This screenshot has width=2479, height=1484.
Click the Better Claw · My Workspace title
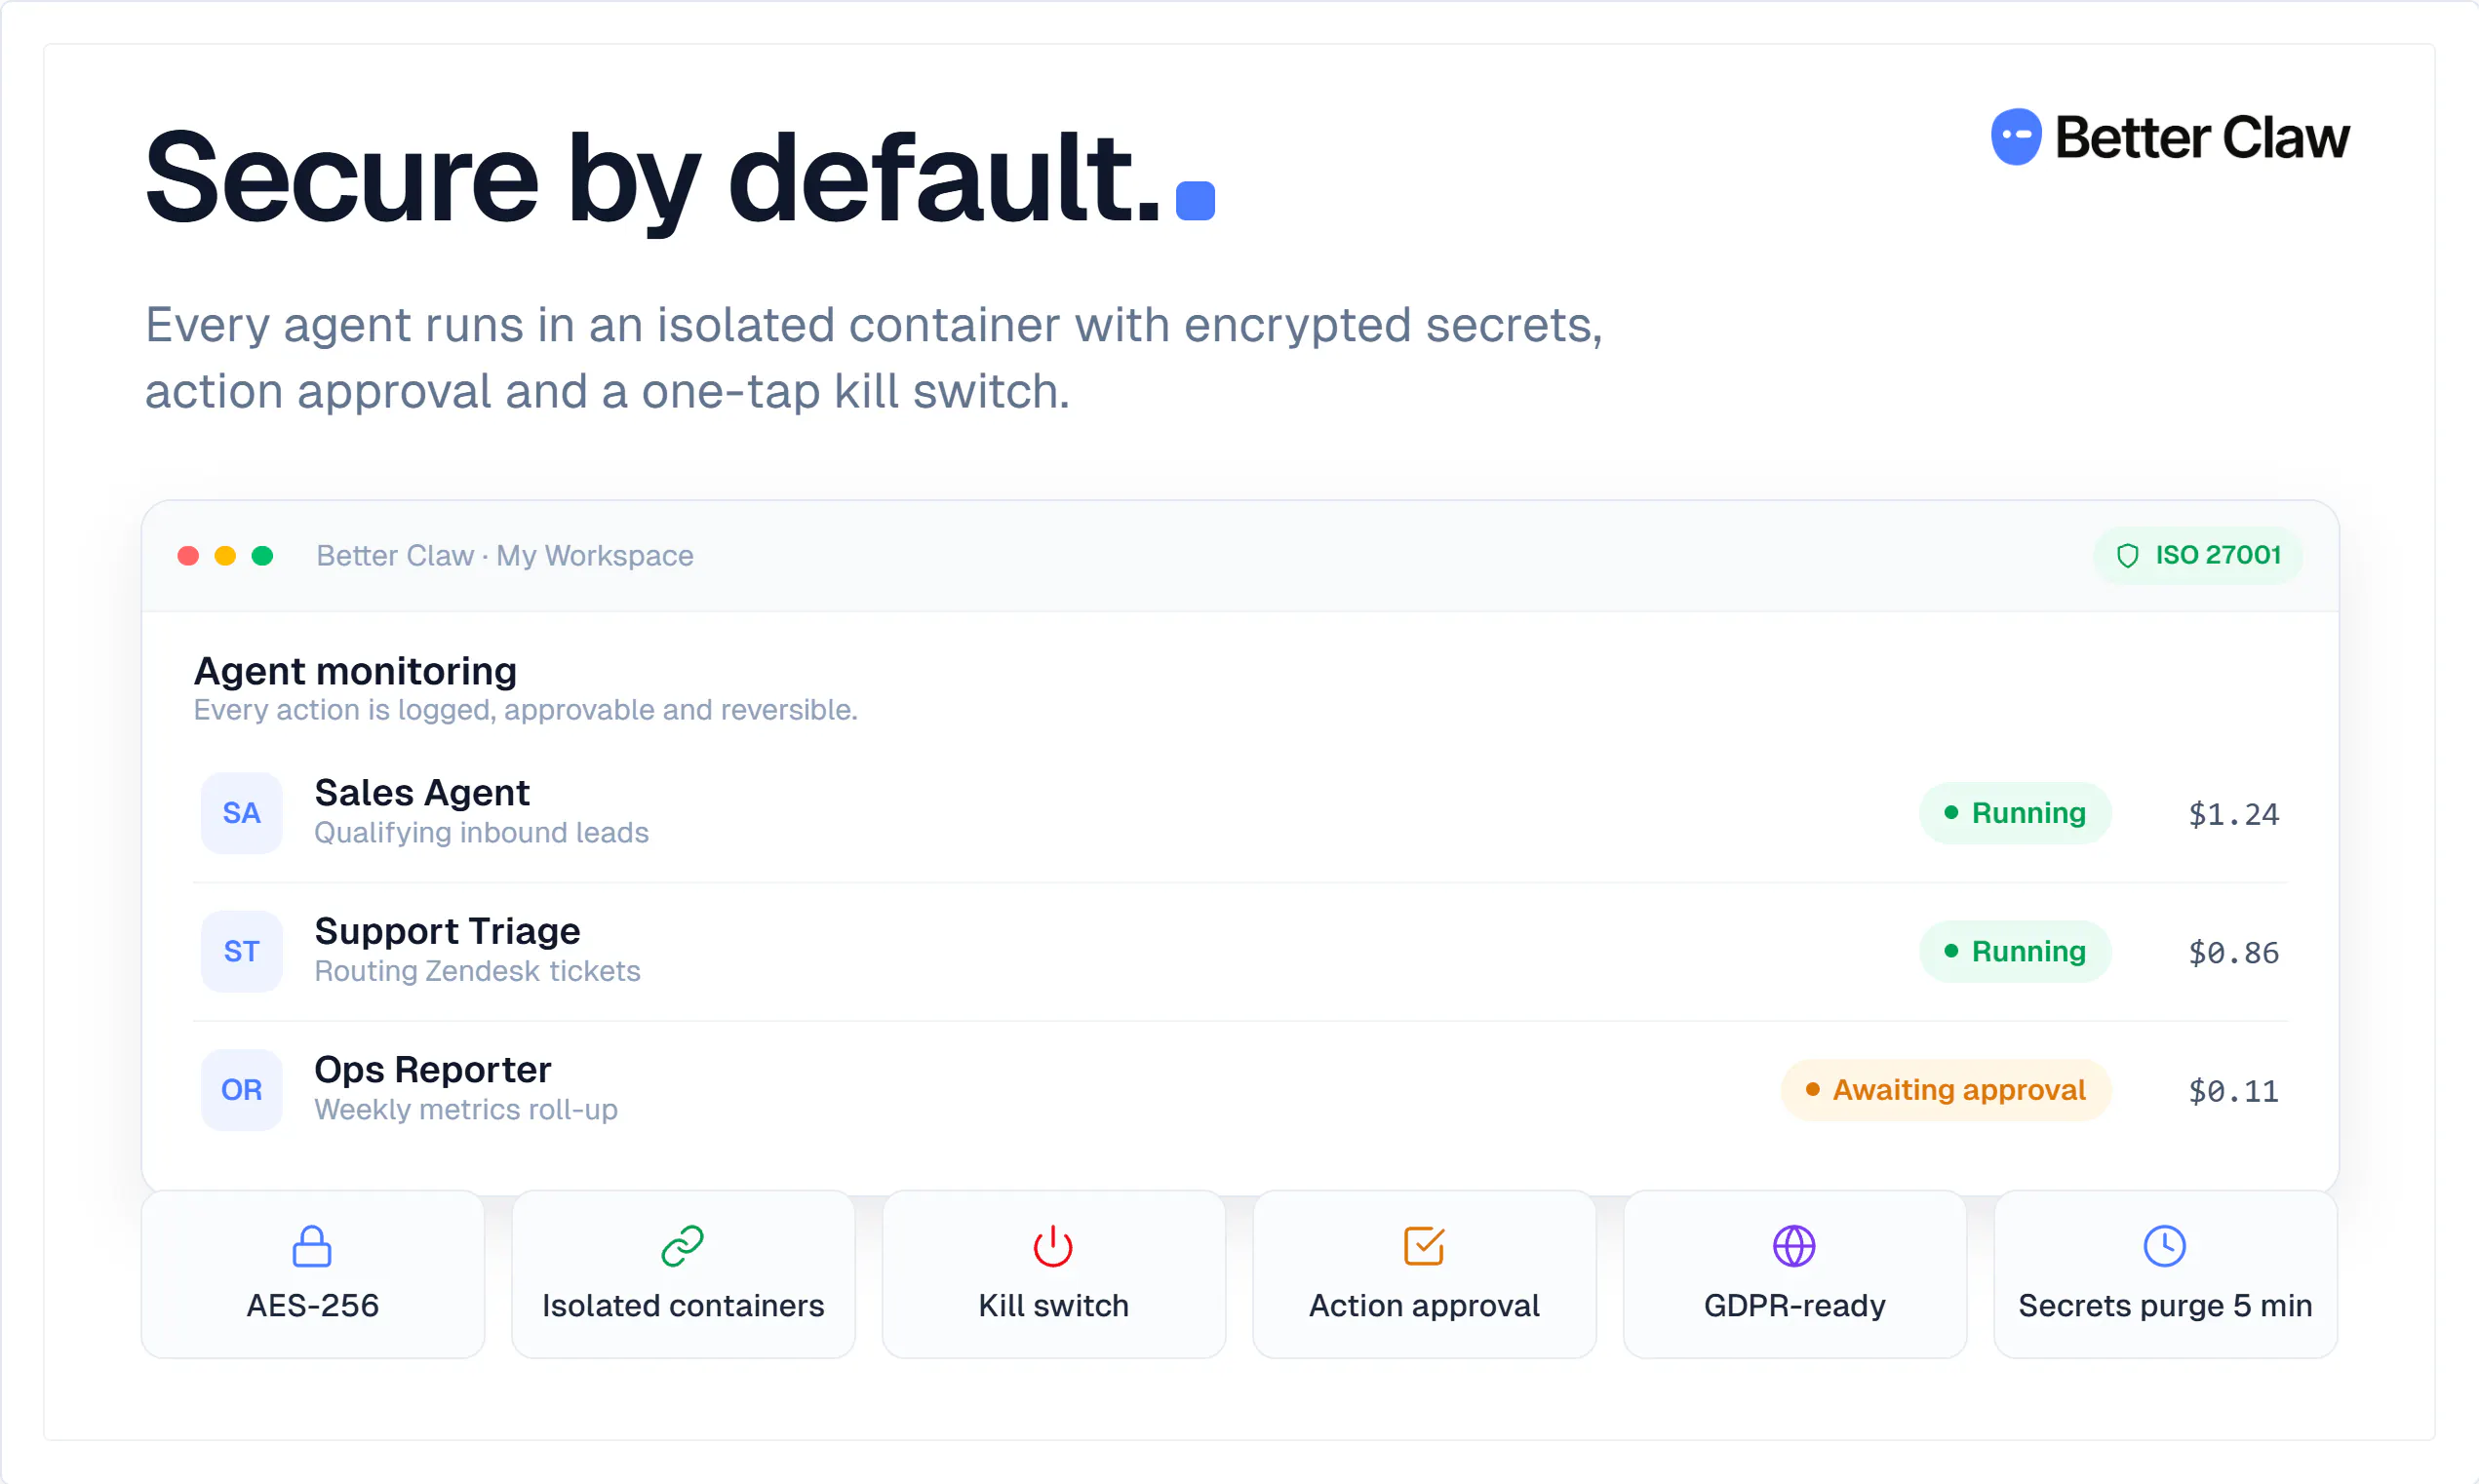pos(505,556)
